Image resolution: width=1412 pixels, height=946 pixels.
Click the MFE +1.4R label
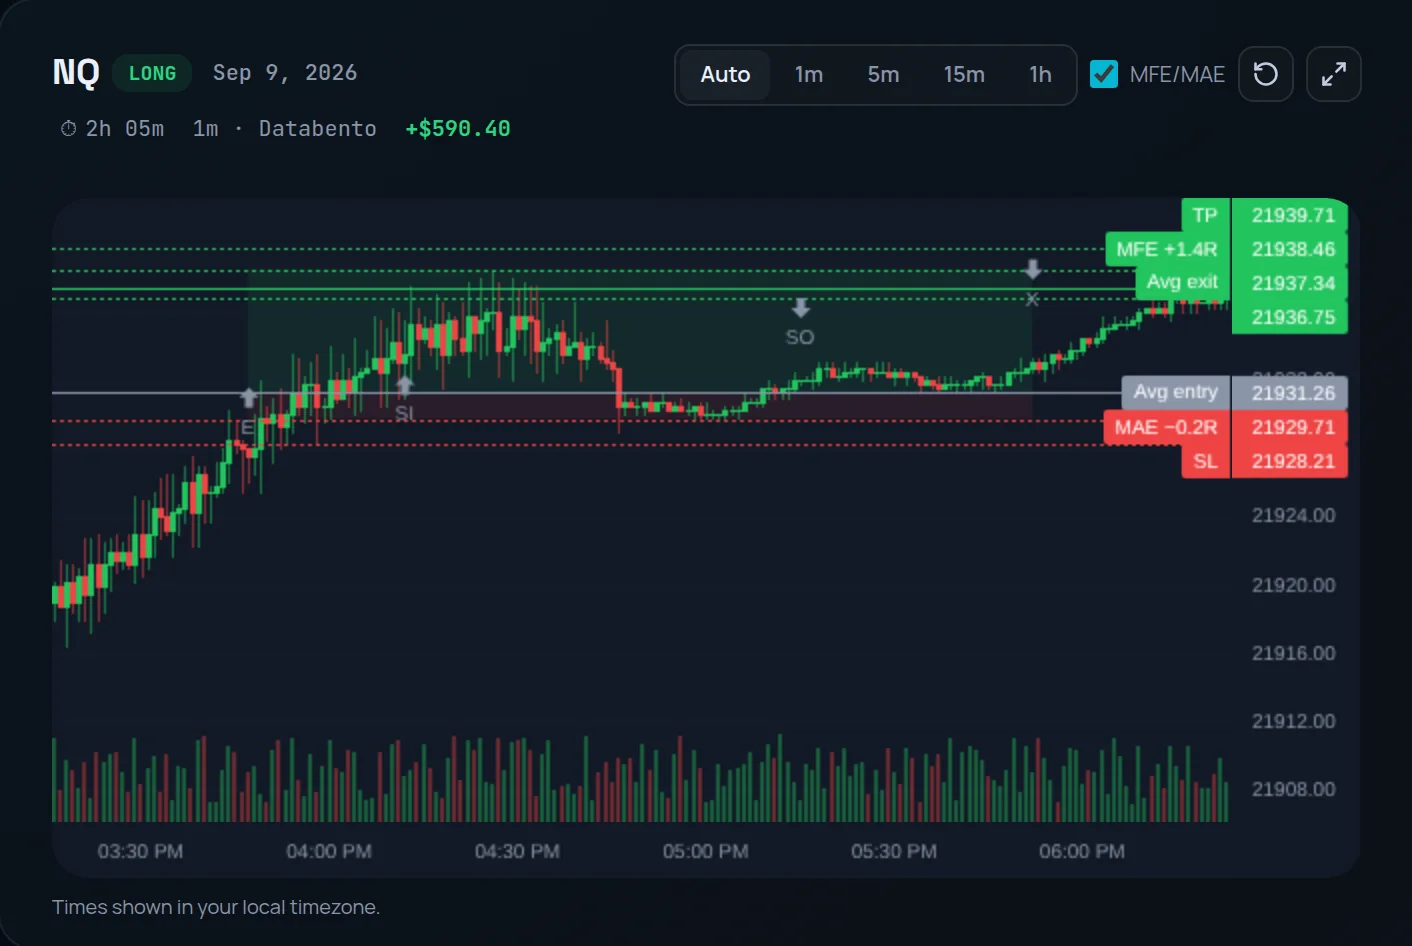tap(1167, 249)
